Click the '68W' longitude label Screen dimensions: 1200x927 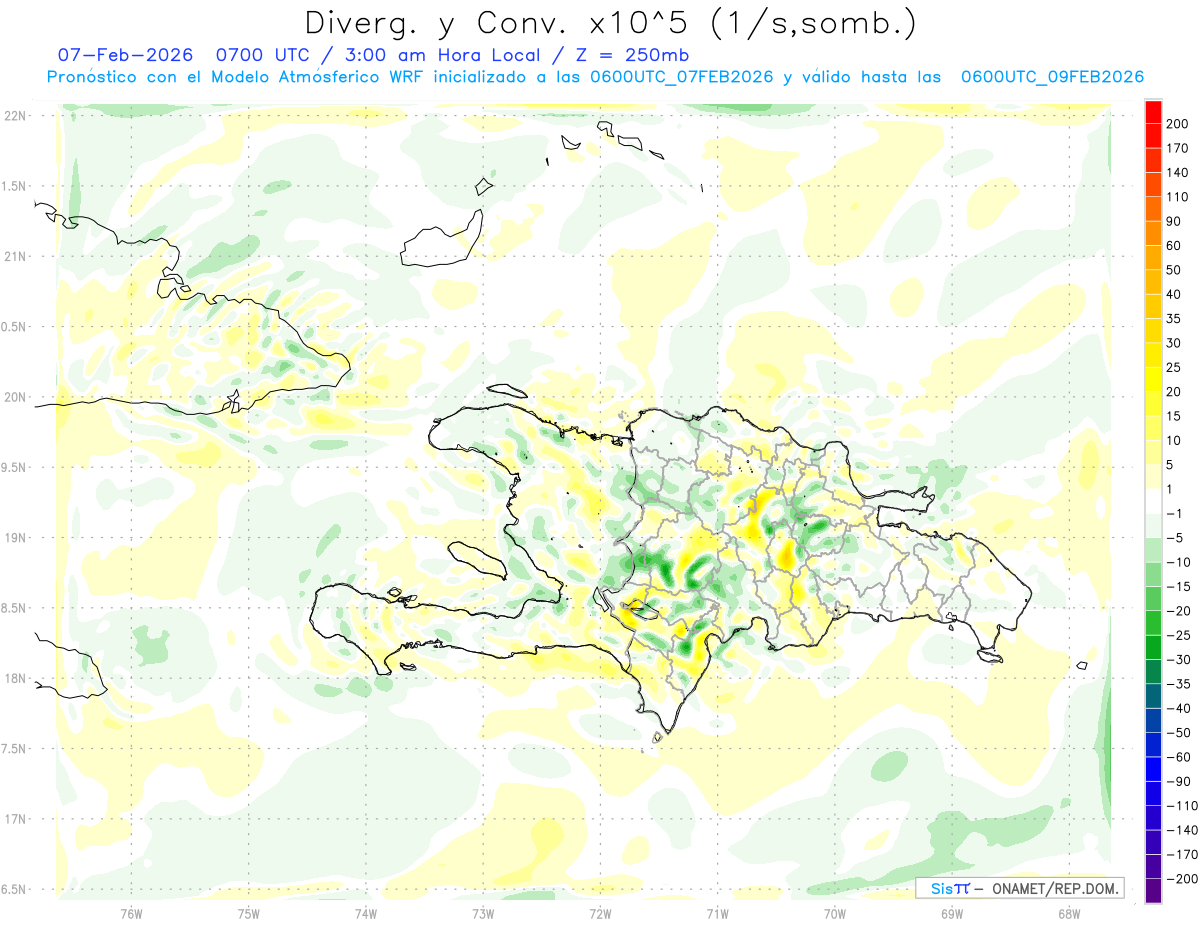pos(1069,913)
